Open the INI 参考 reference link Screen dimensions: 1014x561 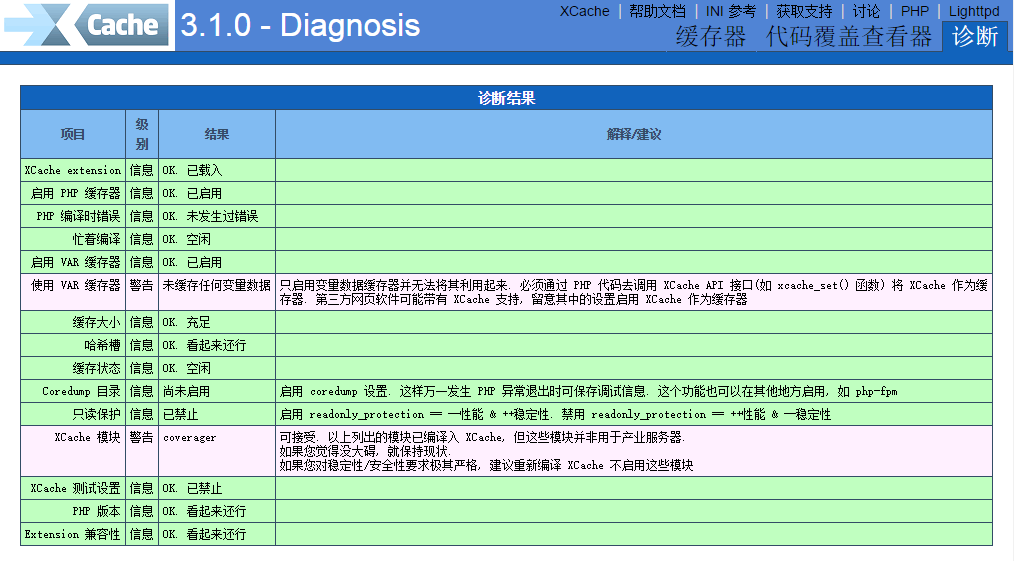730,11
